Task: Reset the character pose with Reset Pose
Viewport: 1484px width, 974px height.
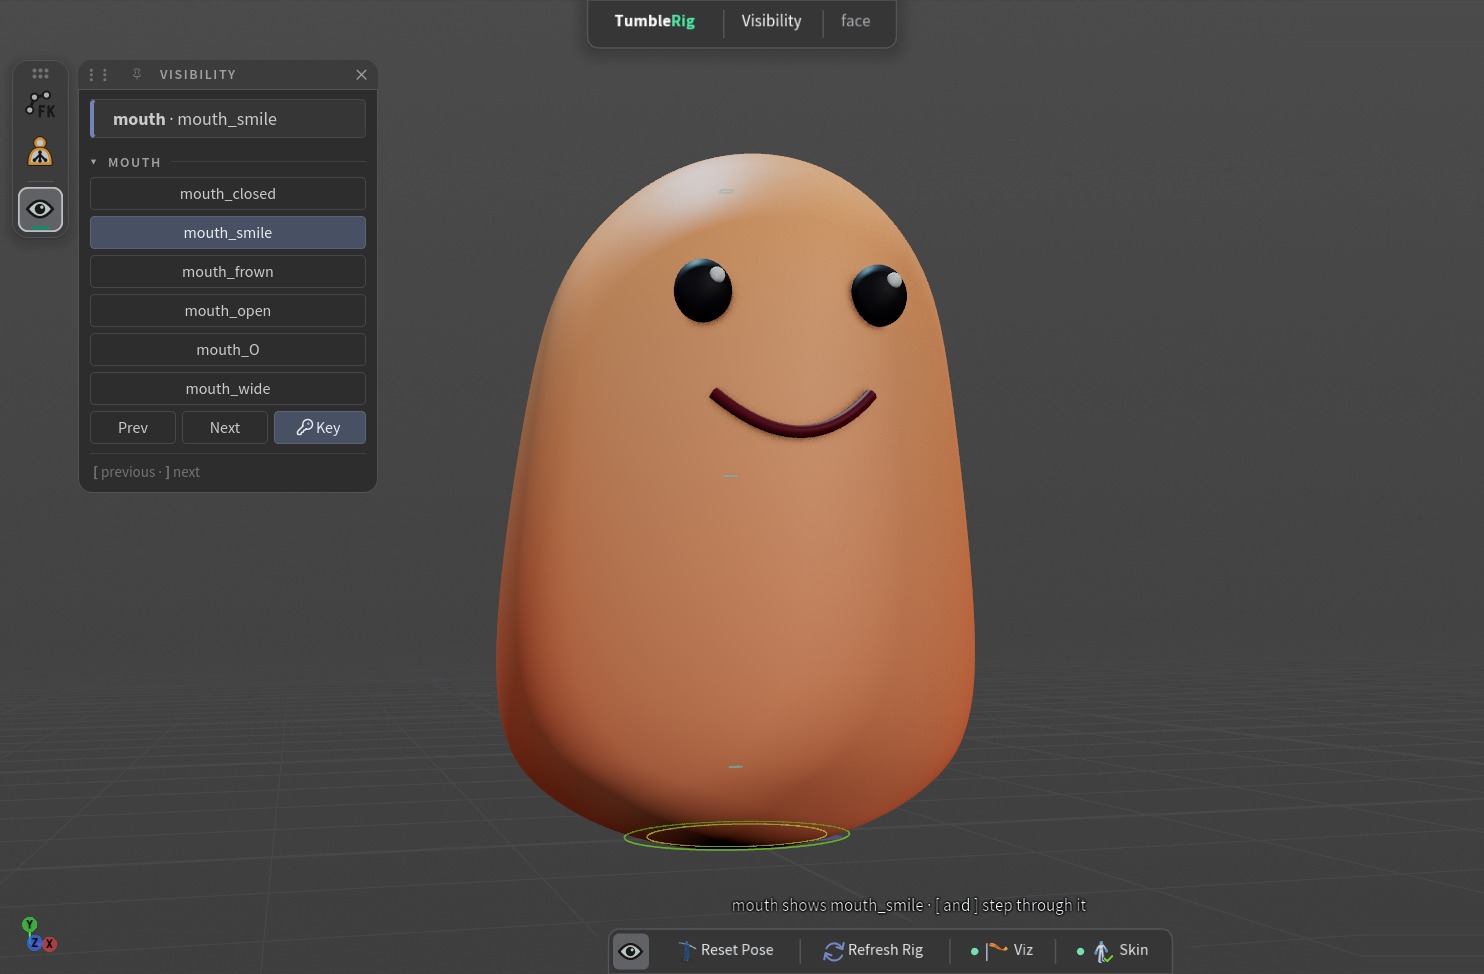Action: [726, 951]
